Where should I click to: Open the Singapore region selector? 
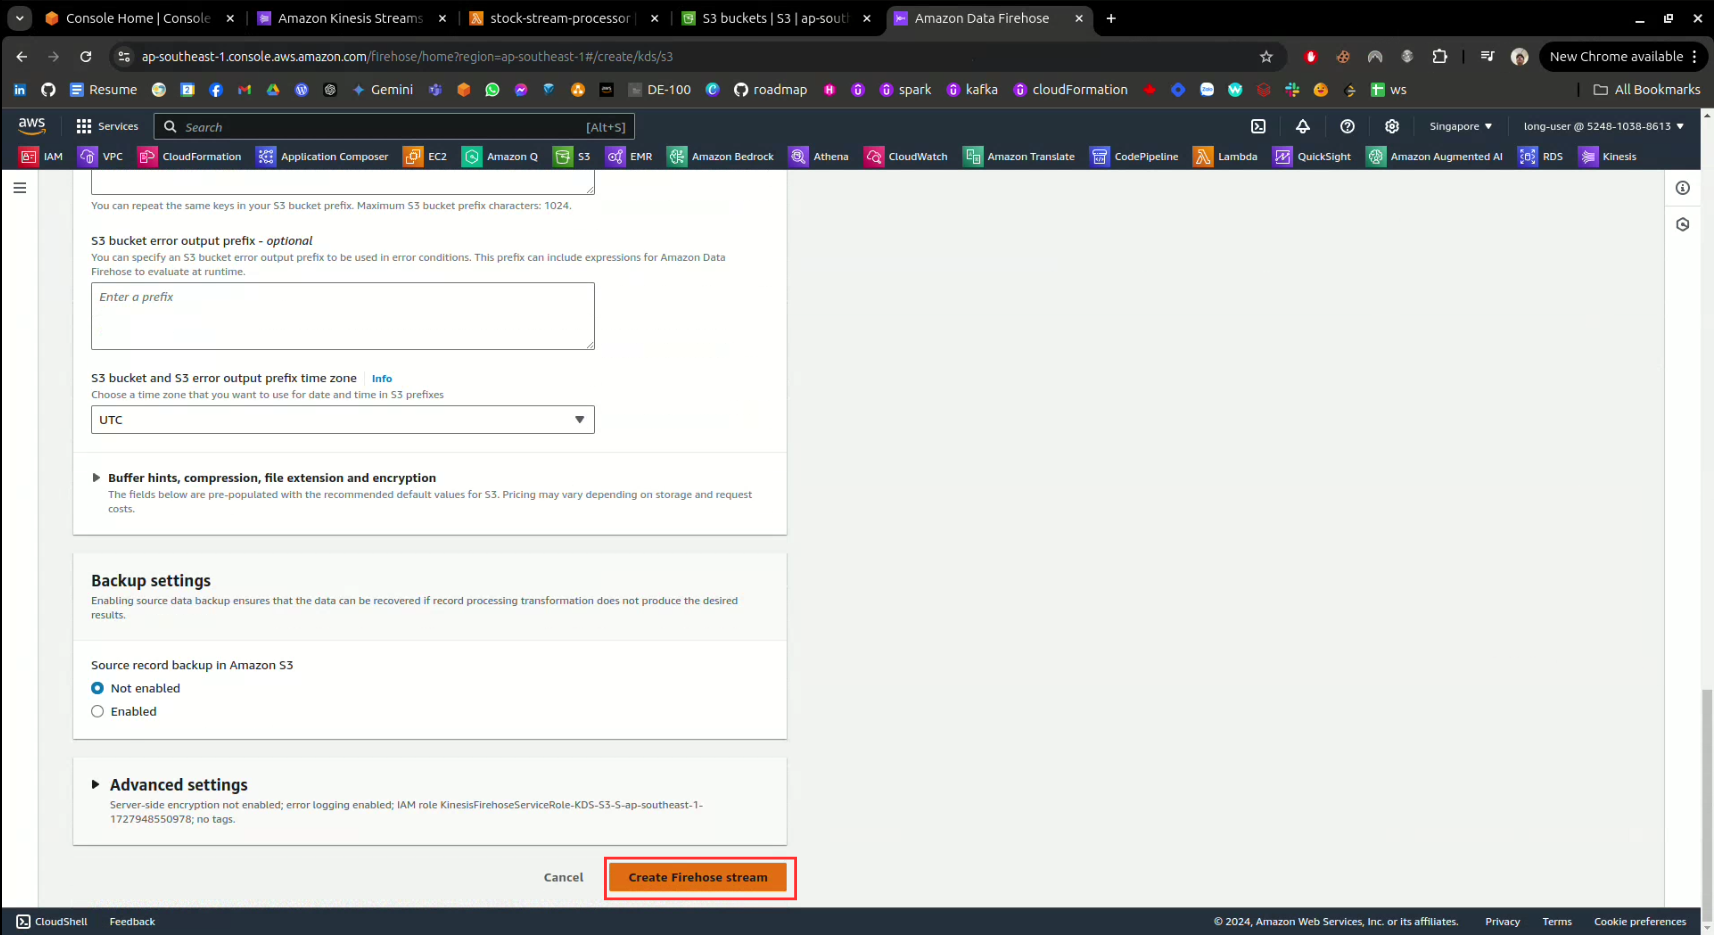coord(1460,126)
